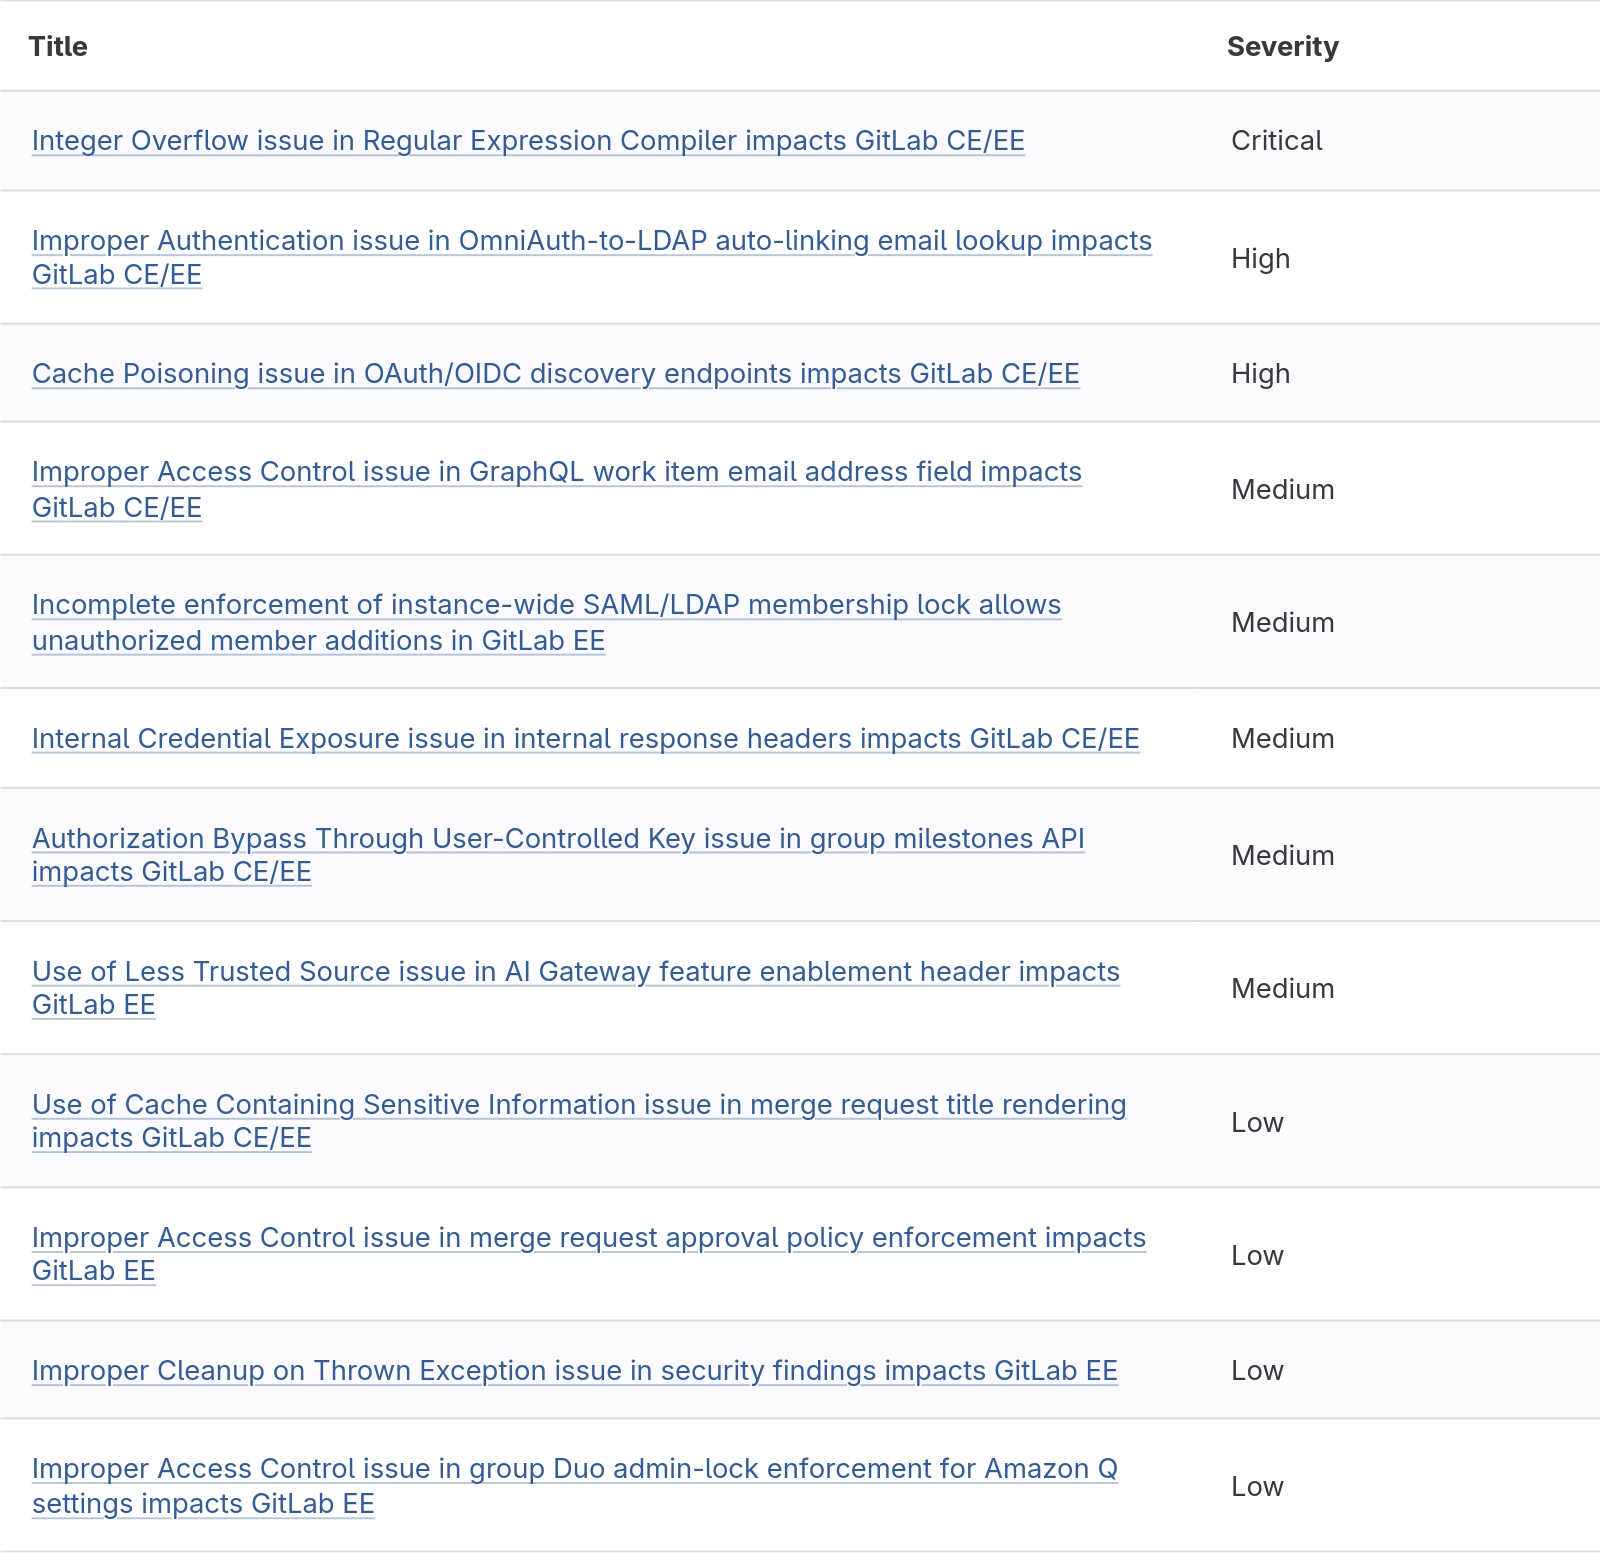
Task: Open Improper Cleanup on Thrown Exception link
Action: point(575,1371)
